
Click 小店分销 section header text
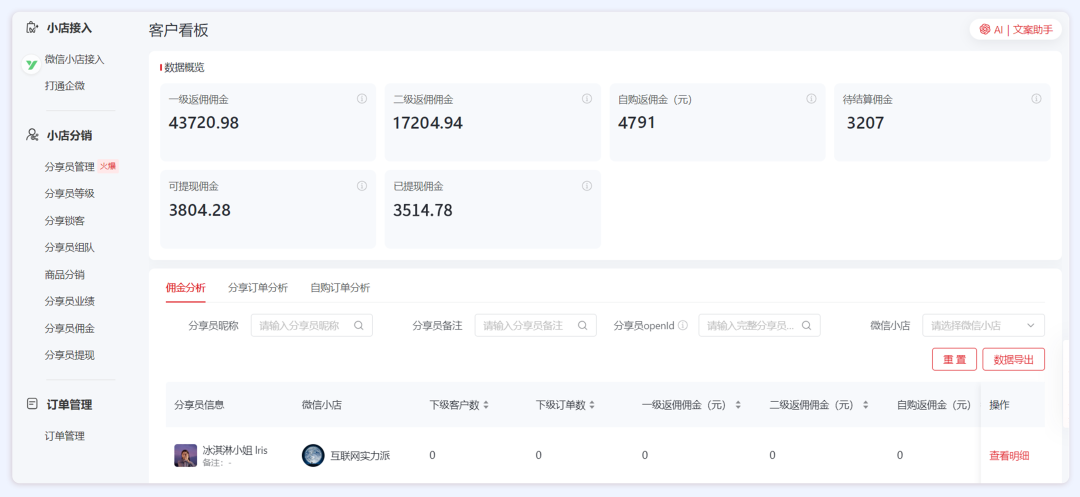click(x=70, y=135)
